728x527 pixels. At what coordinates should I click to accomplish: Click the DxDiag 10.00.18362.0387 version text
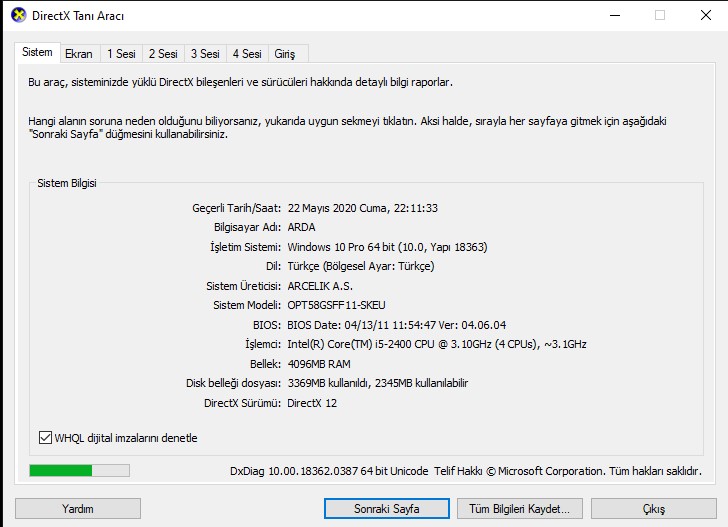[x=329, y=471]
